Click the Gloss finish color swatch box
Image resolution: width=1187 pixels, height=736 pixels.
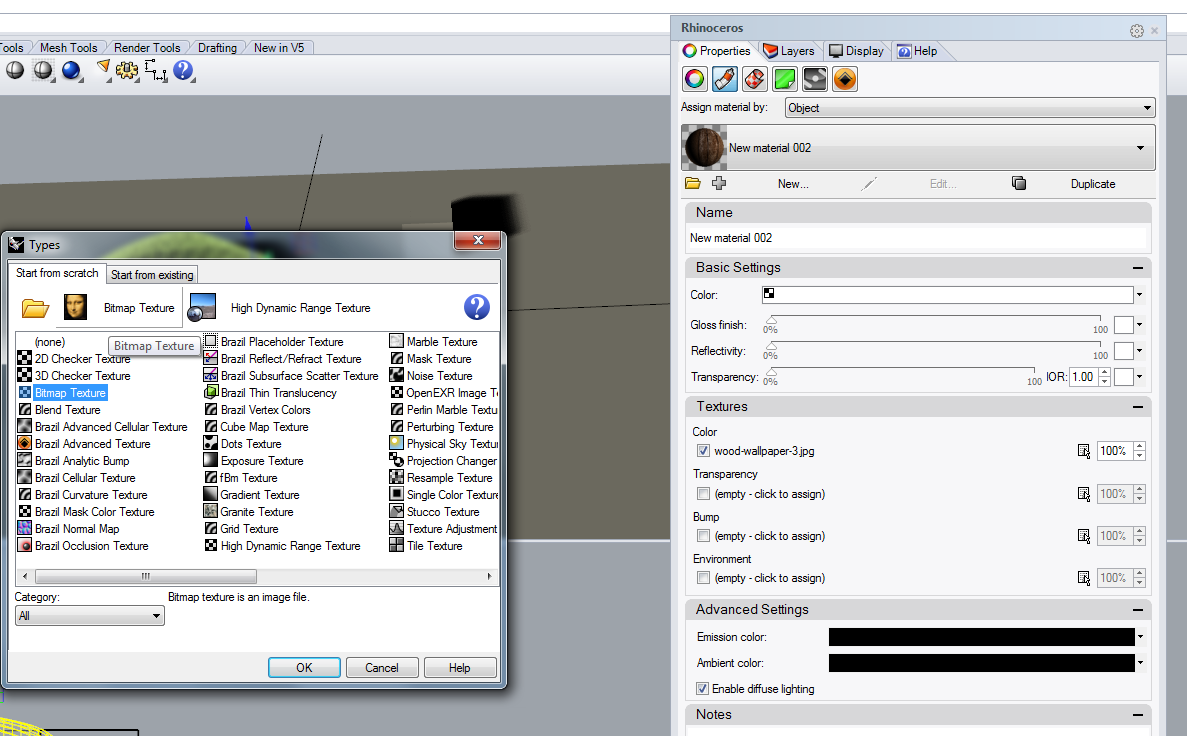[x=1124, y=325]
